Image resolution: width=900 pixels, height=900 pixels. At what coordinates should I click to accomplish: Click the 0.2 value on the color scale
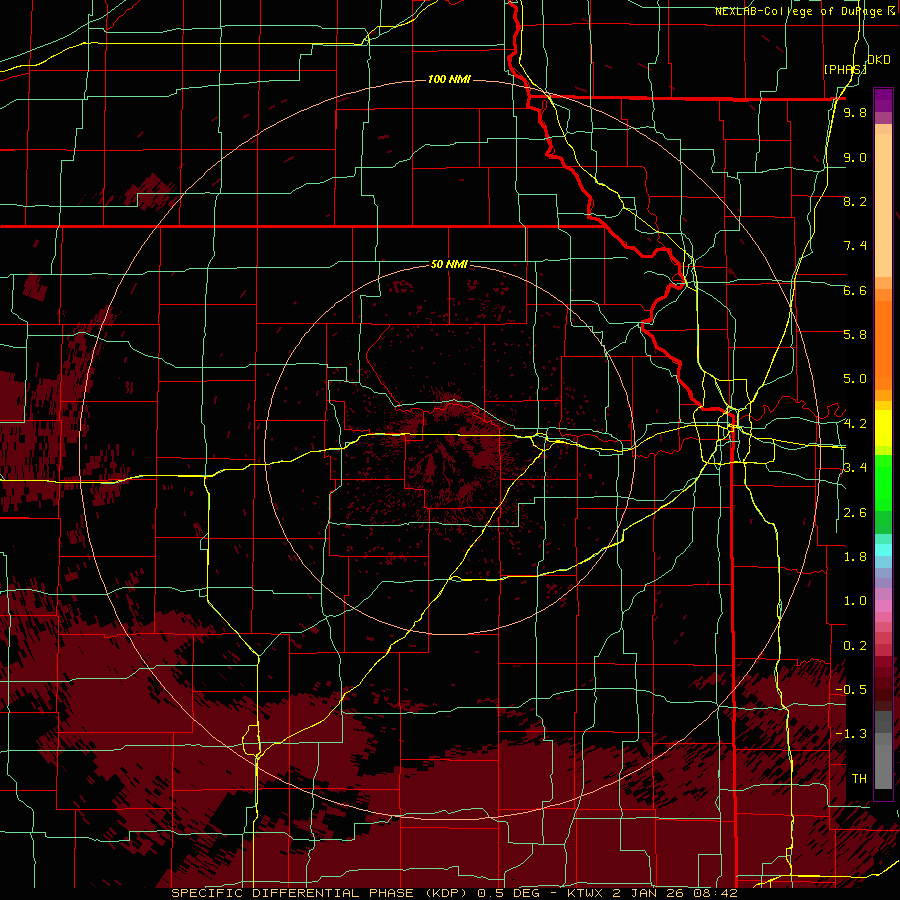[855, 646]
